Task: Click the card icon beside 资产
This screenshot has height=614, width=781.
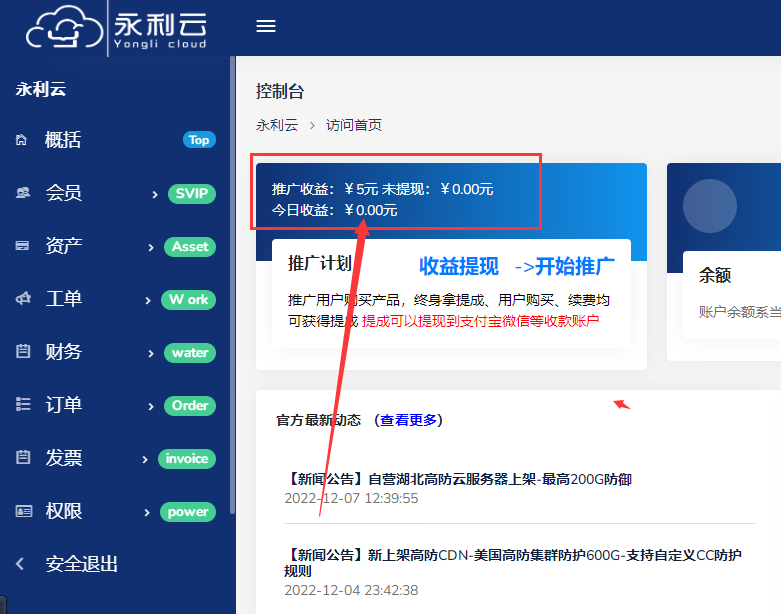Action: pos(22,246)
